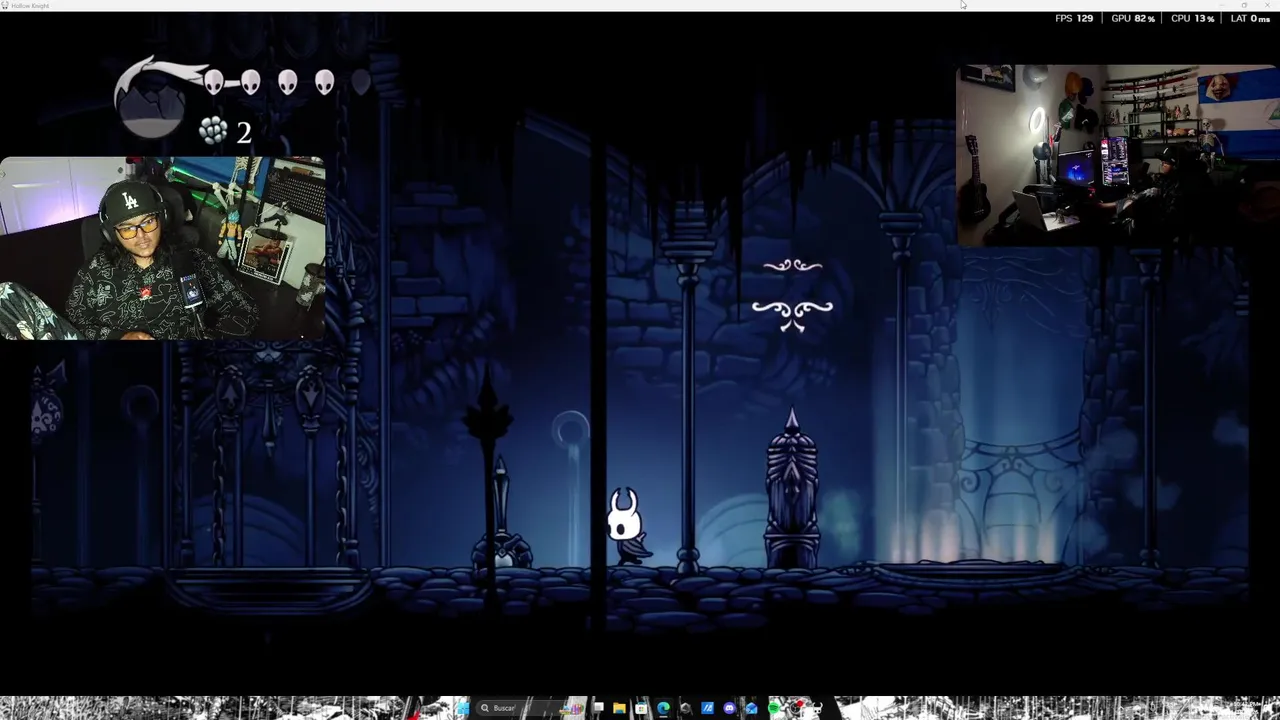
Task: Click the GPU 82% readout
Action: pos(1133,18)
